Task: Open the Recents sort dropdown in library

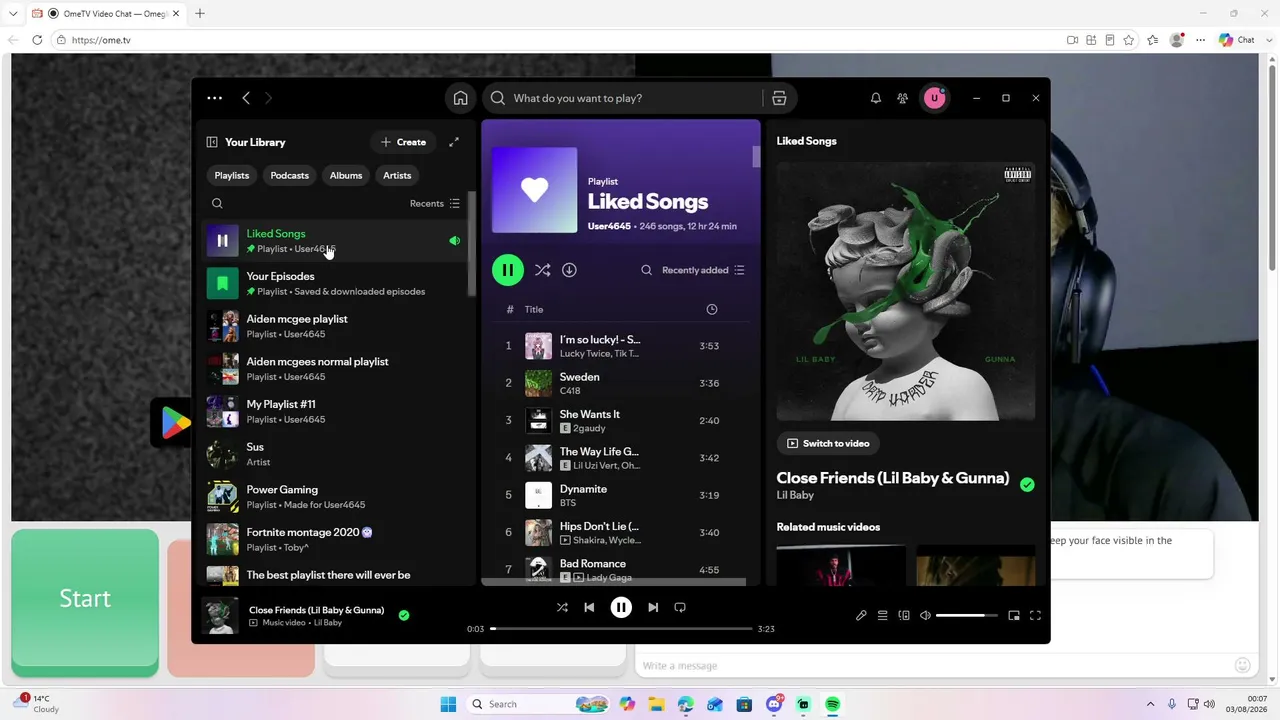Action: 435,203
